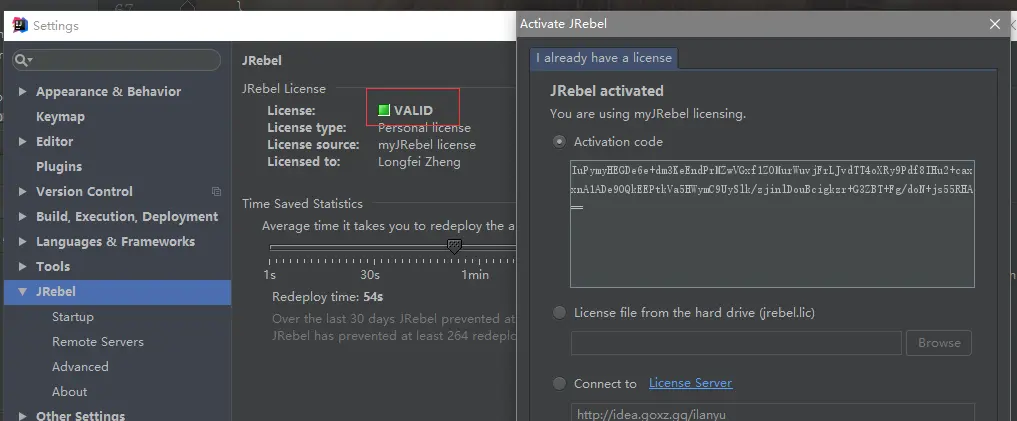Click the copy icon beside Version Control
Screen dimensions: 1017x421
click(x=217, y=191)
